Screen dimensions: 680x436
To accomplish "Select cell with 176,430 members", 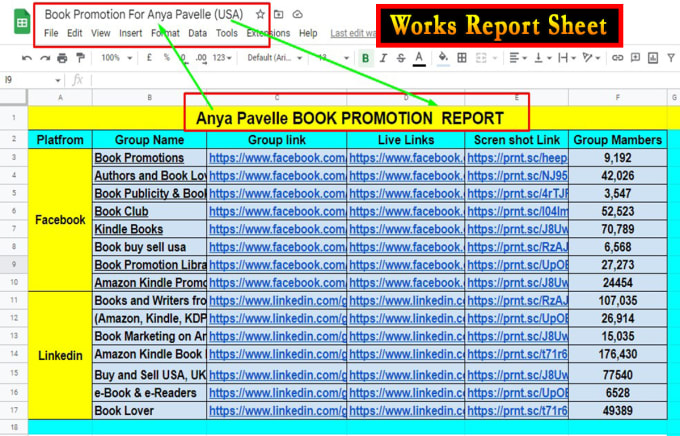I will 618,354.
